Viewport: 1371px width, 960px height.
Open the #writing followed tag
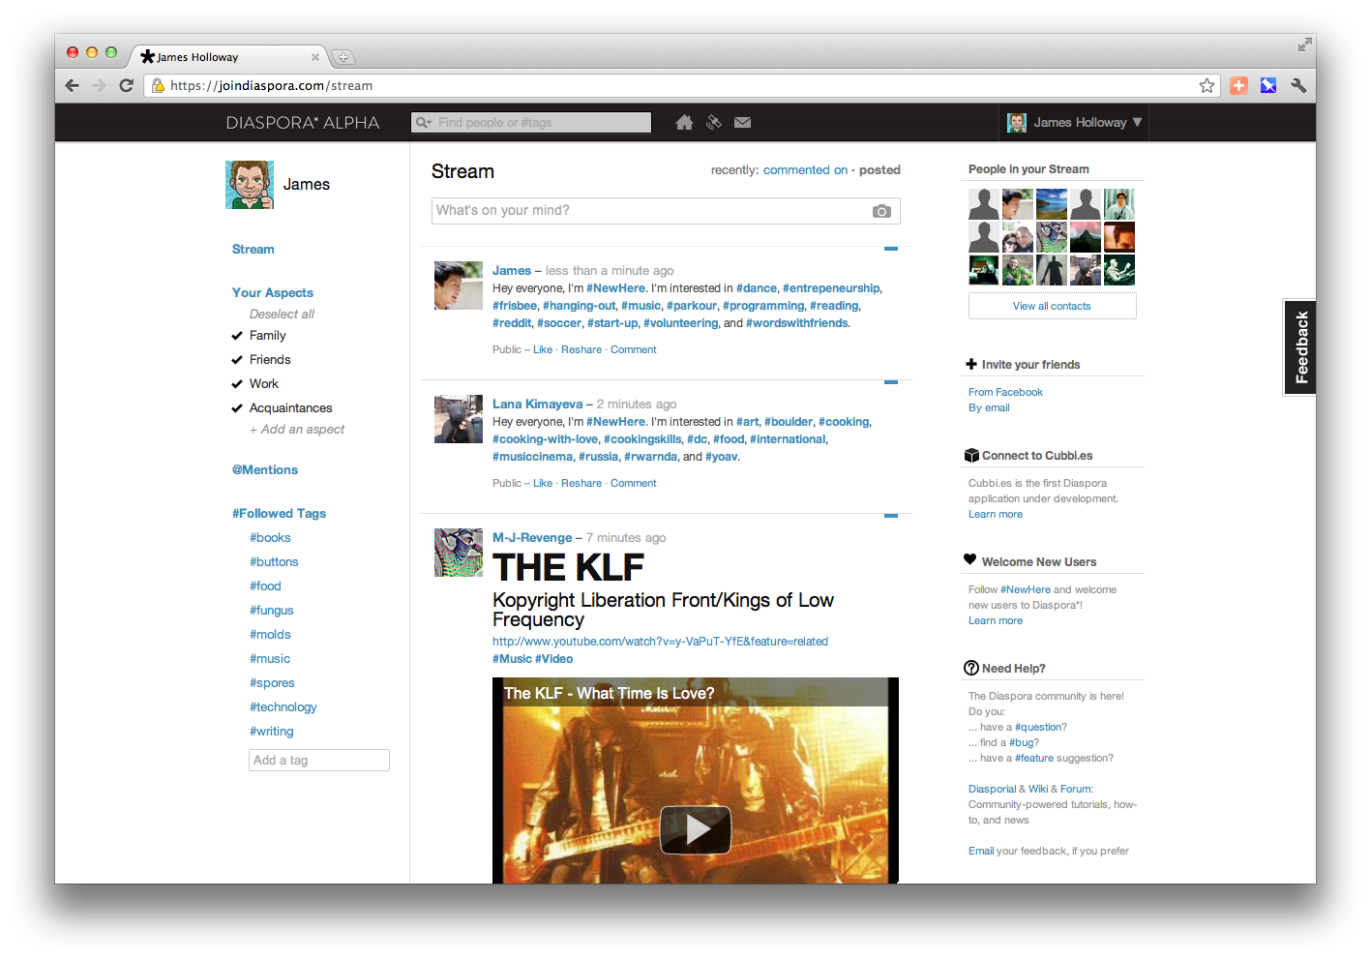(271, 731)
